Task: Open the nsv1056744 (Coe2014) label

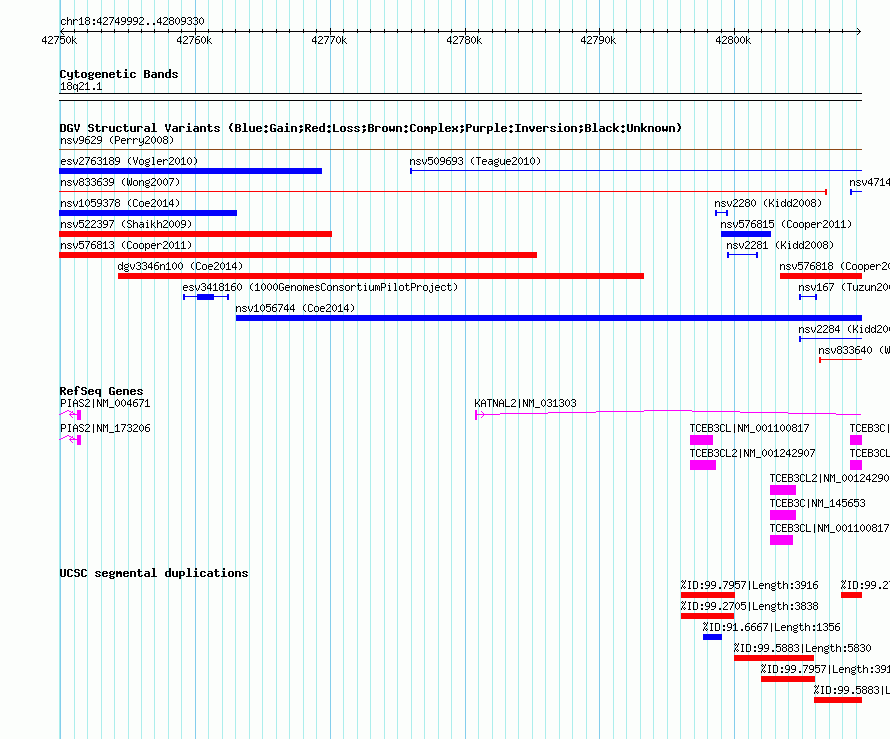Action: [295, 308]
